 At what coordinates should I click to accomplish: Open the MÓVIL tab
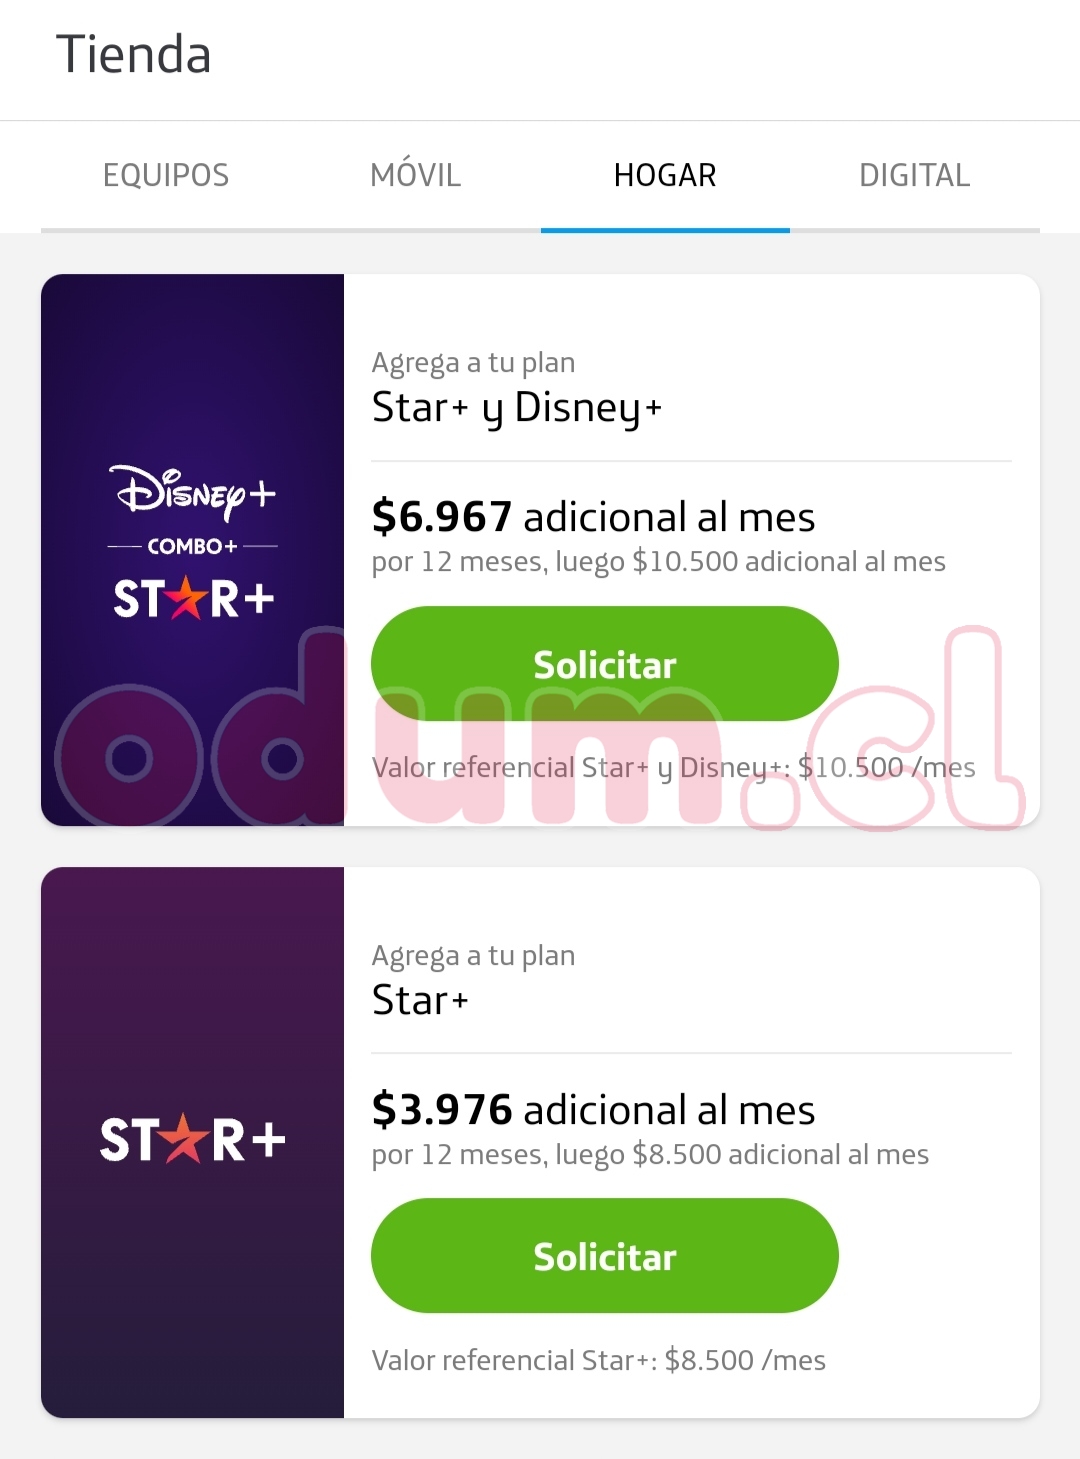tap(415, 176)
